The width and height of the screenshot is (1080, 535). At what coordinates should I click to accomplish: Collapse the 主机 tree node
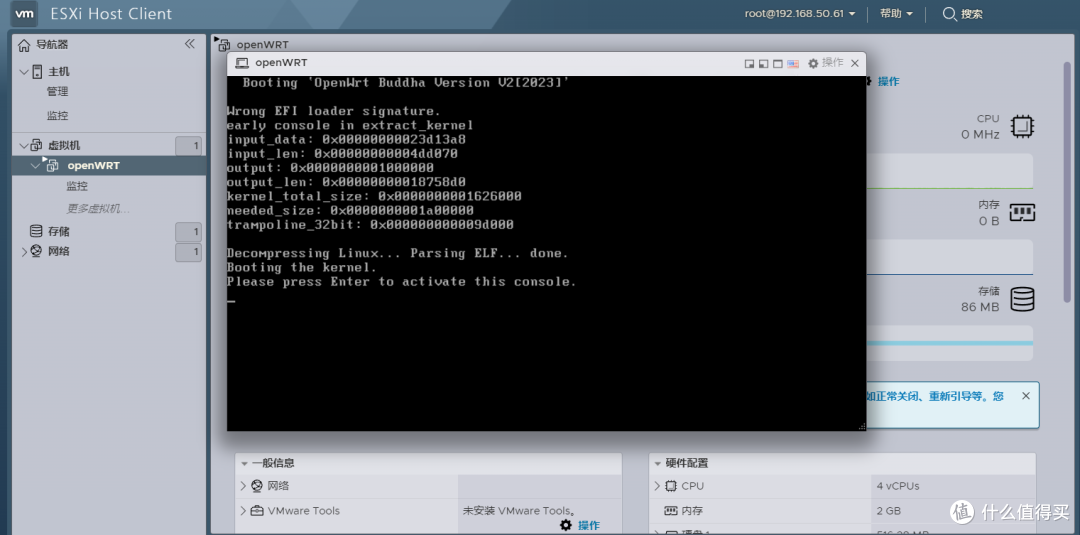[x=24, y=72]
